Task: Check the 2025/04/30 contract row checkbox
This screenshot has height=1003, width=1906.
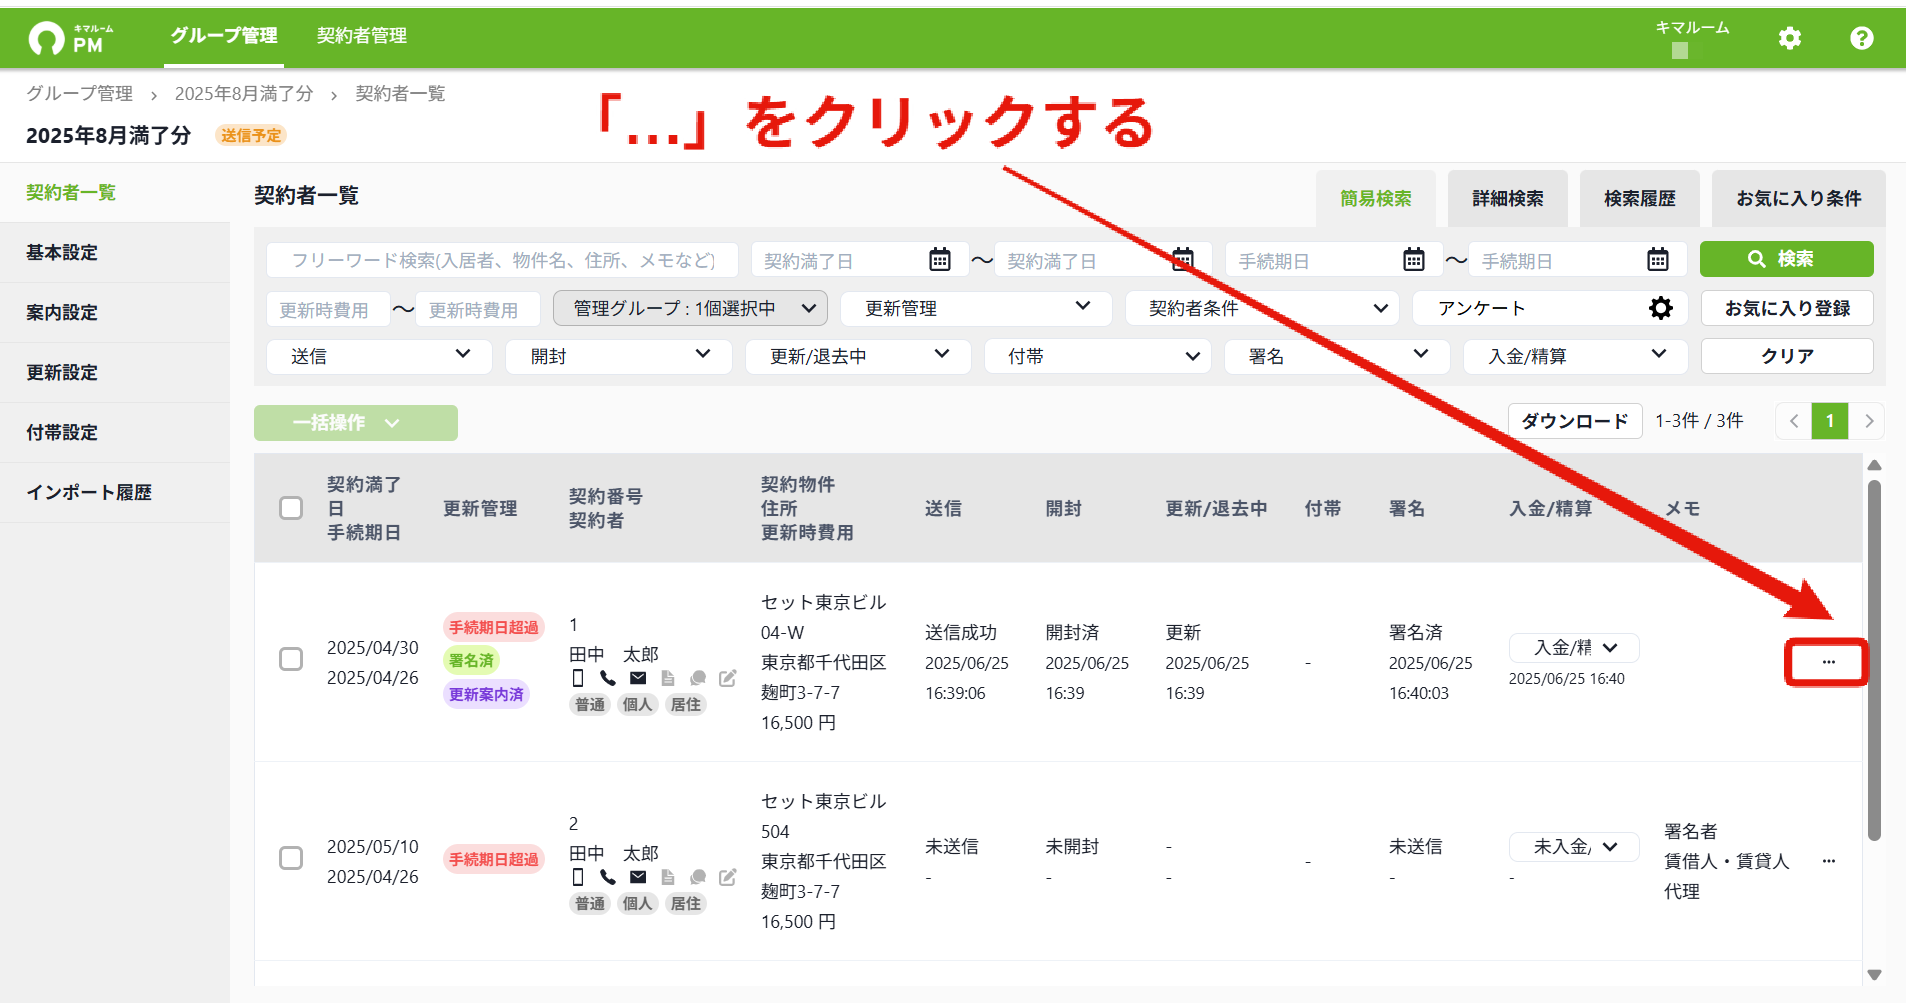Action: (x=291, y=659)
